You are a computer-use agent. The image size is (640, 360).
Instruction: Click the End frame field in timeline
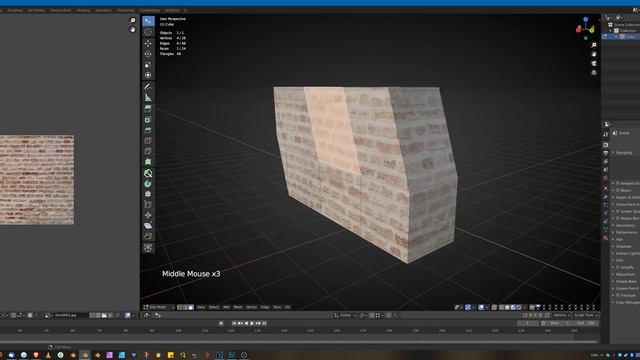click(585, 323)
